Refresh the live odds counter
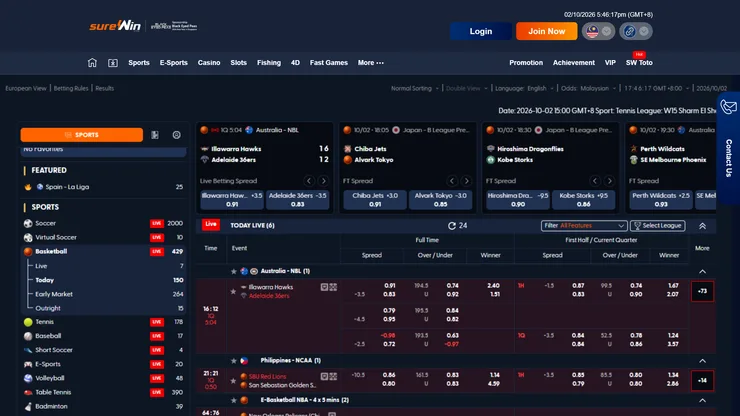Viewport: 740px width, 416px height. [x=452, y=226]
